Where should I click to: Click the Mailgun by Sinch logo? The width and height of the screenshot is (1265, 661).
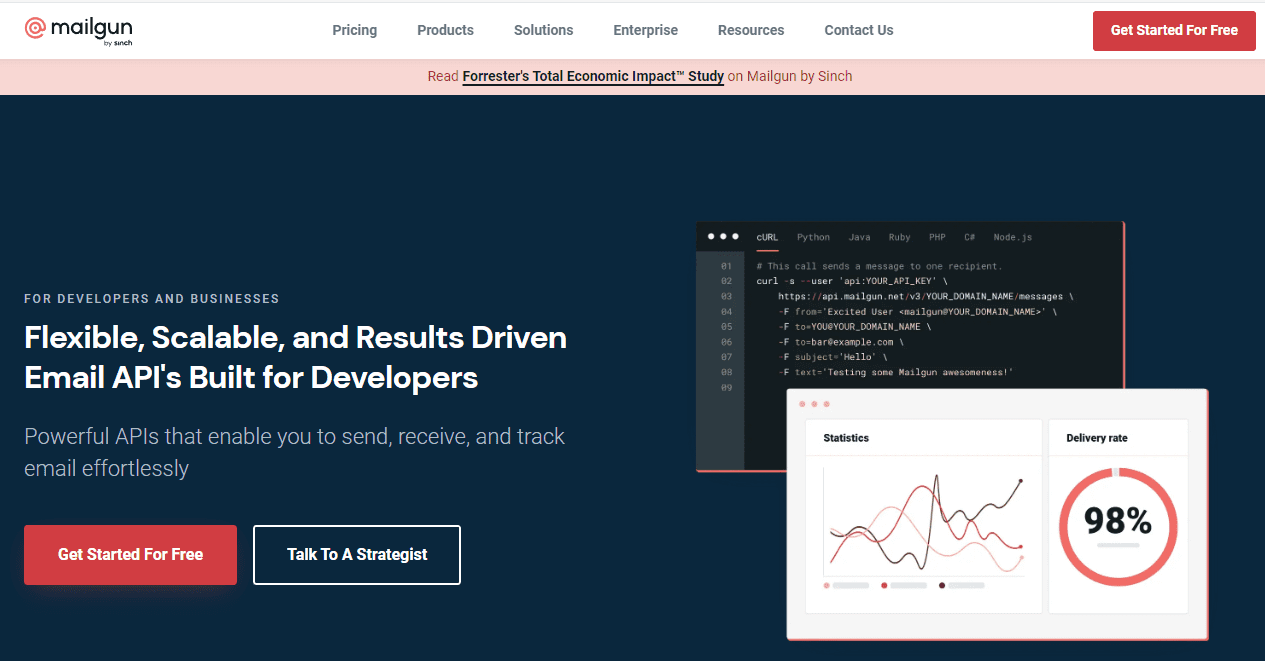[x=79, y=30]
